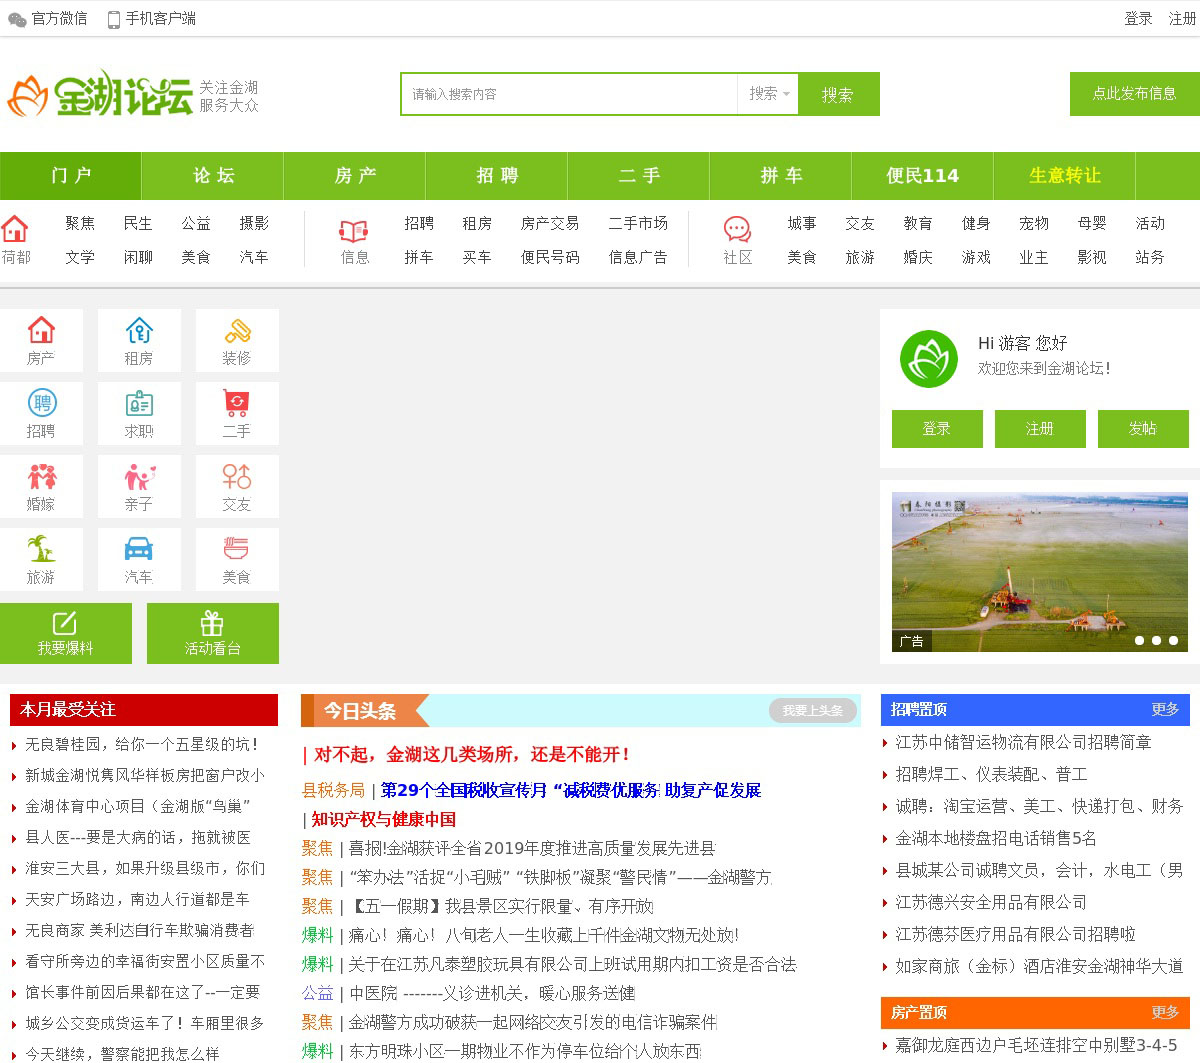
Task: Open the 租房 rental icon tile
Action: point(139,341)
